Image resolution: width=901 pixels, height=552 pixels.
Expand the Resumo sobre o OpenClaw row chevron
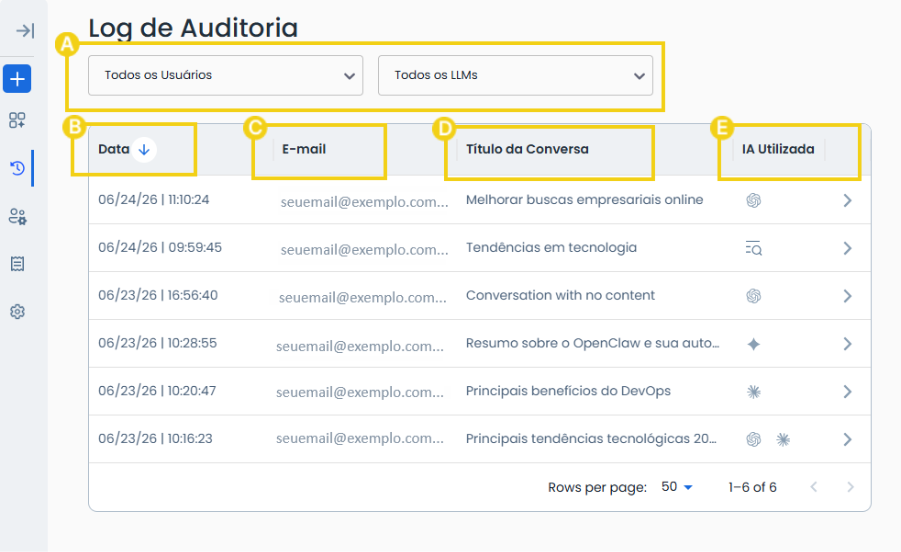(x=848, y=344)
